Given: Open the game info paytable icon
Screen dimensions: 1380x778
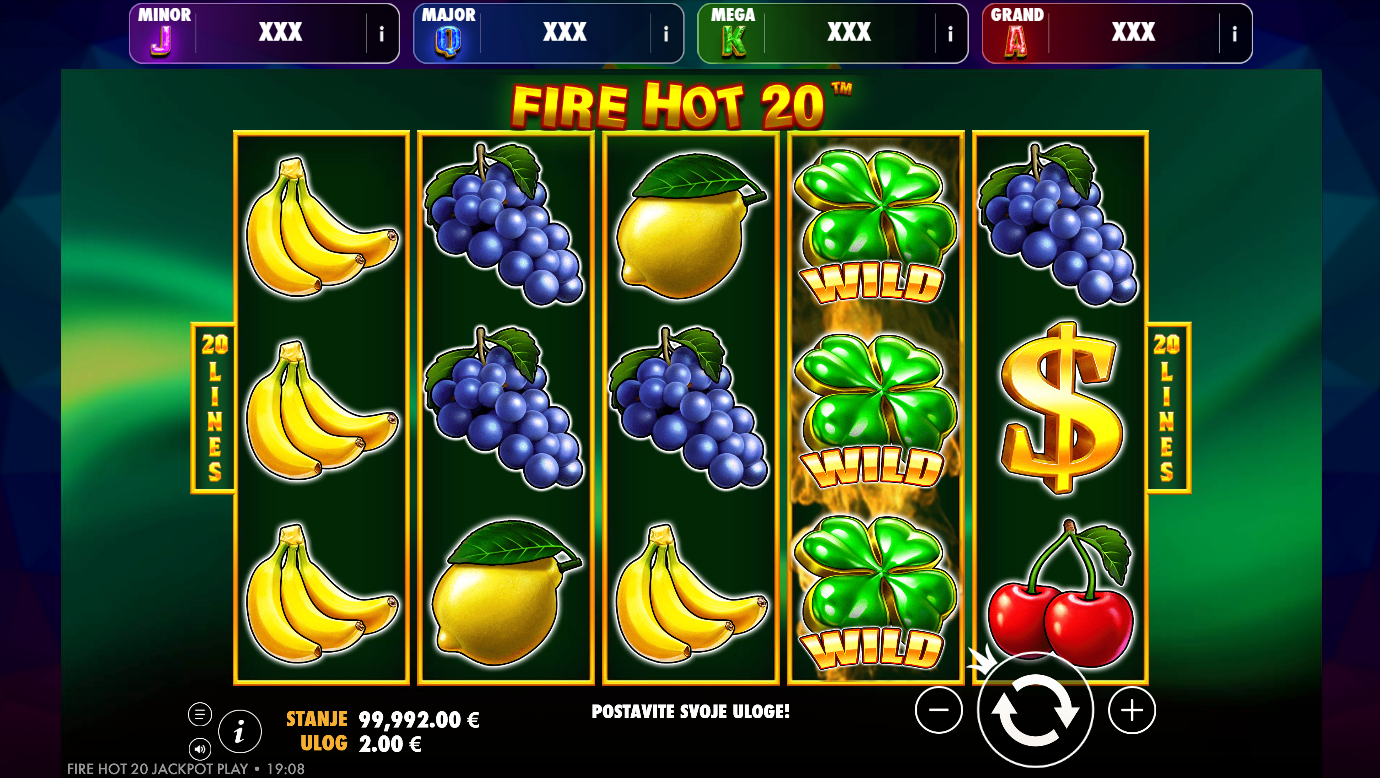Looking at the screenshot, I should (239, 732).
